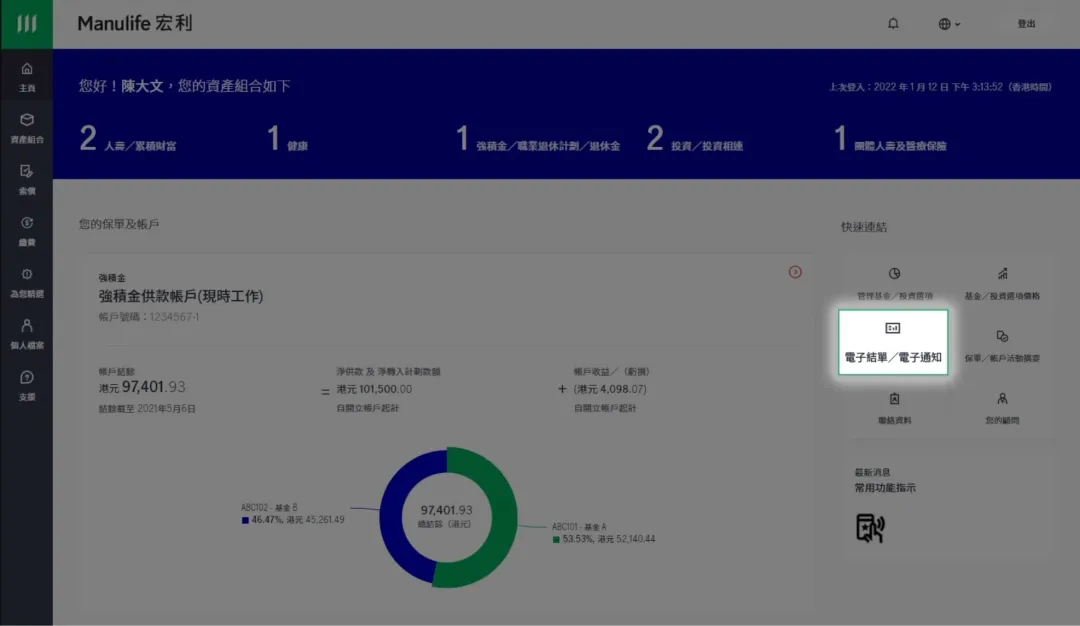The height and width of the screenshot is (626, 1080).
Task: Click the 常用功能指示 phone icon
Action: pyautogui.click(x=869, y=528)
